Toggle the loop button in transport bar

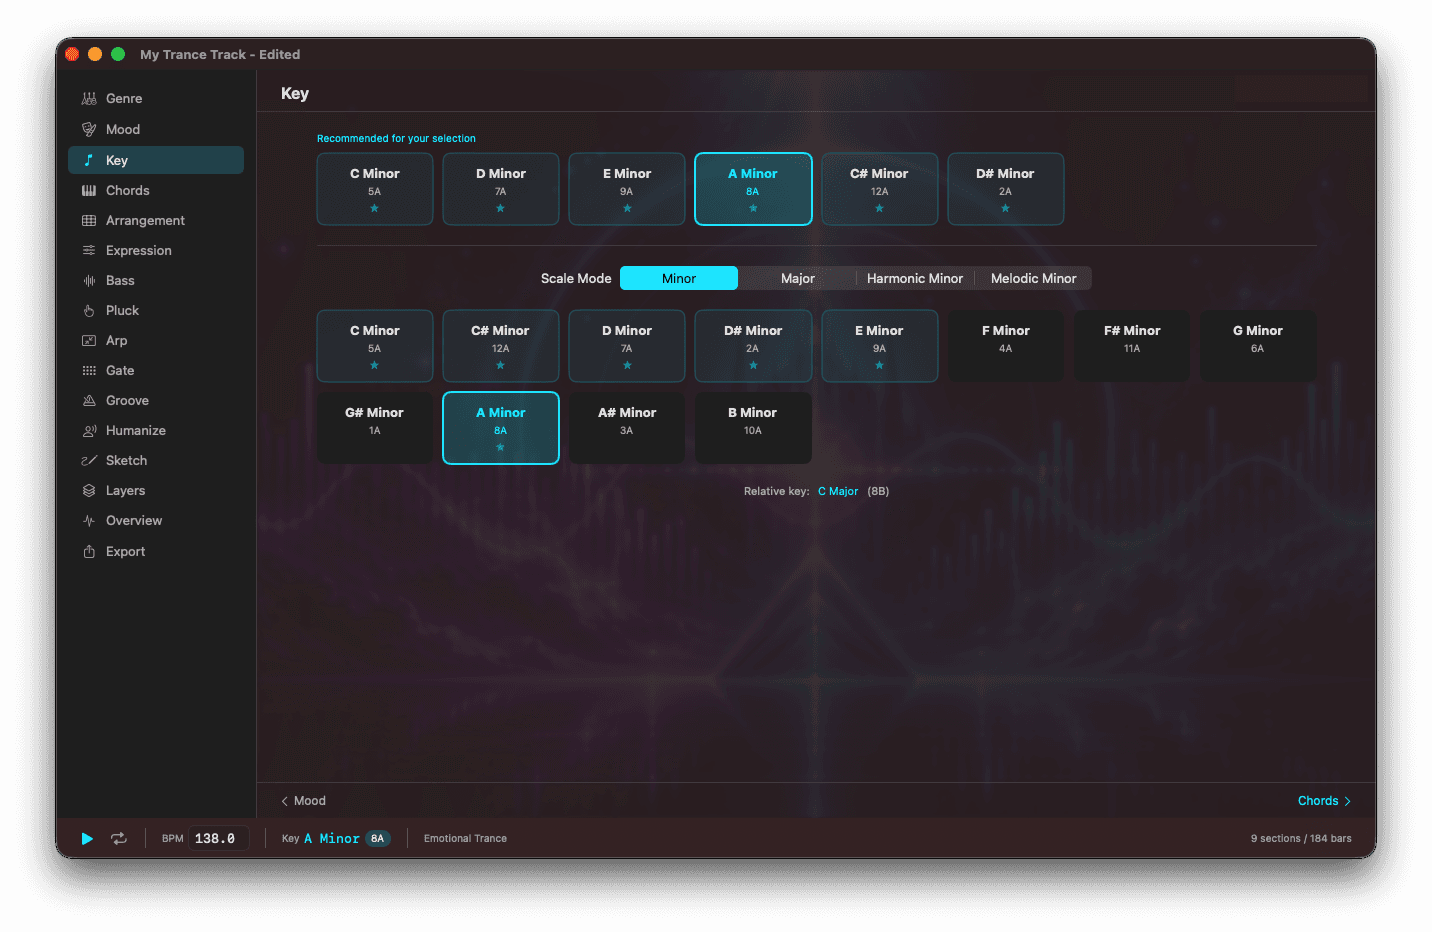coord(119,838)
